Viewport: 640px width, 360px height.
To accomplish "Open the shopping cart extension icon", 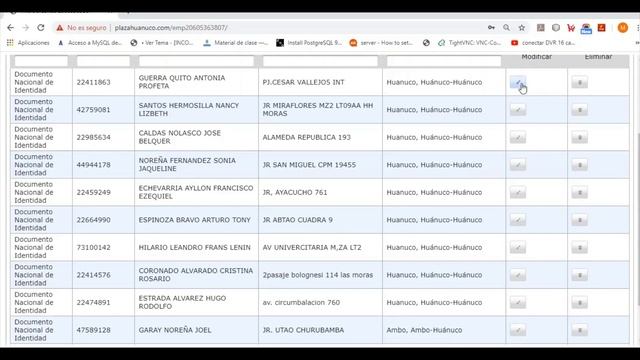I will coord(571,28).
